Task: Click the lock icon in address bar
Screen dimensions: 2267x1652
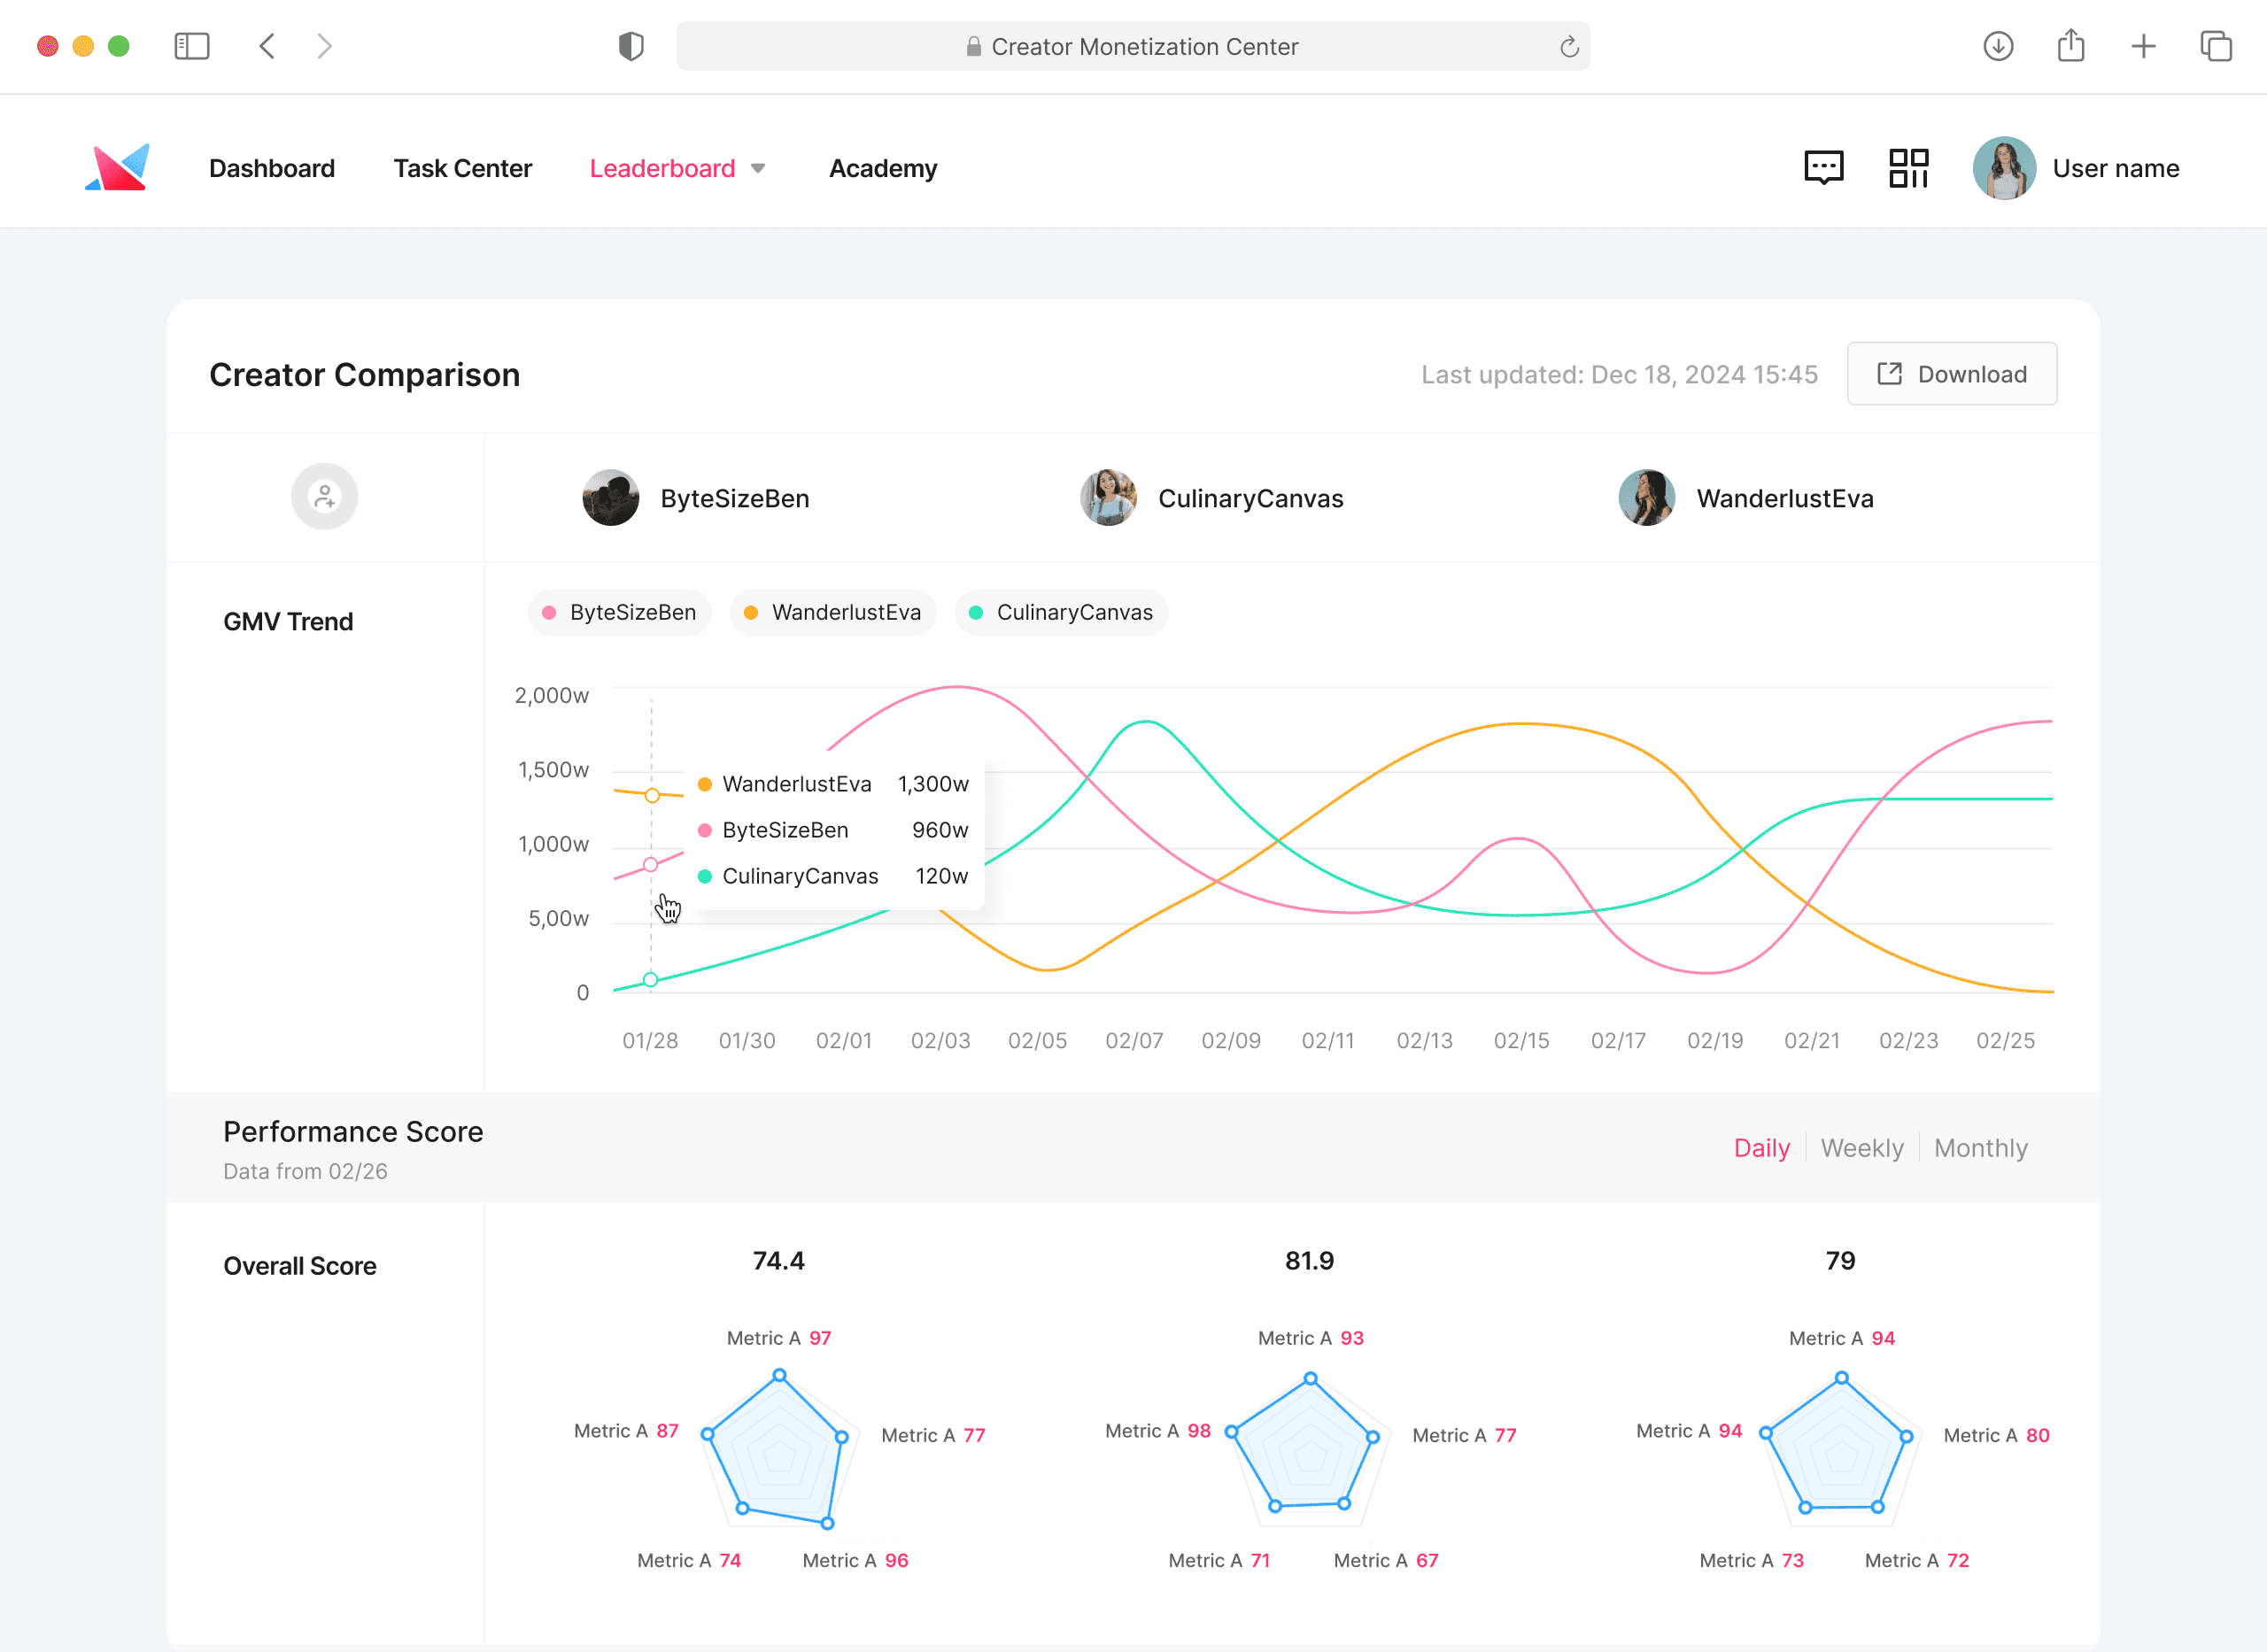Action: pos(973,47)
